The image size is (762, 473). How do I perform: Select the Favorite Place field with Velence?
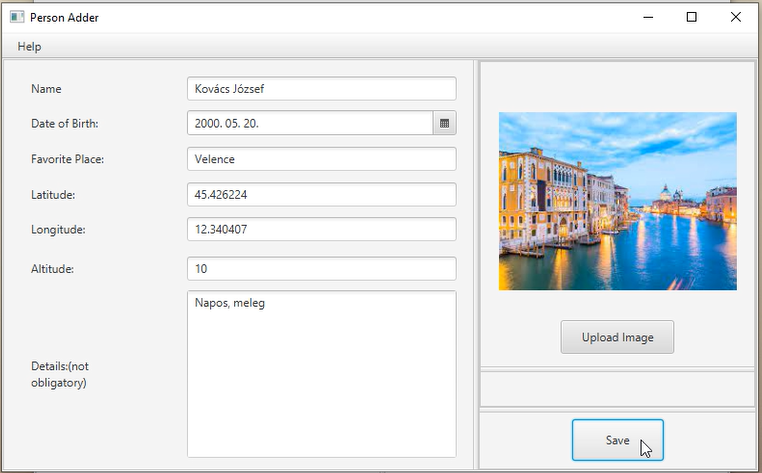click(x=322, y=159)
